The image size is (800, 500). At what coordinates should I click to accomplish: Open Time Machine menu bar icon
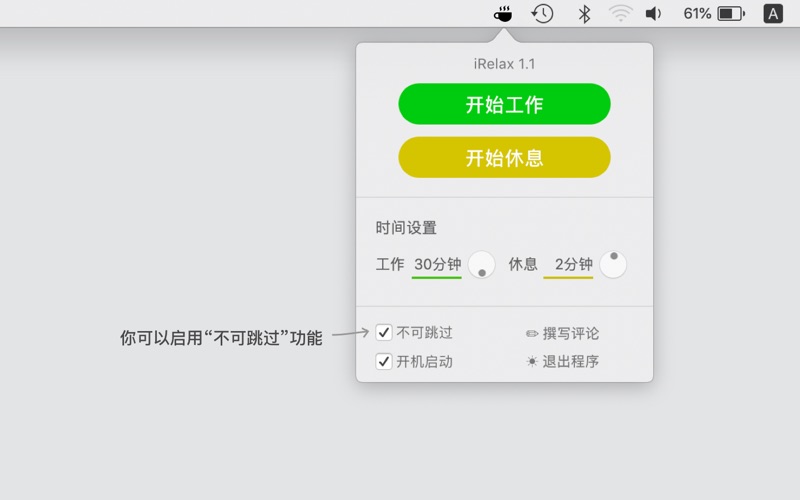[542, 14]
